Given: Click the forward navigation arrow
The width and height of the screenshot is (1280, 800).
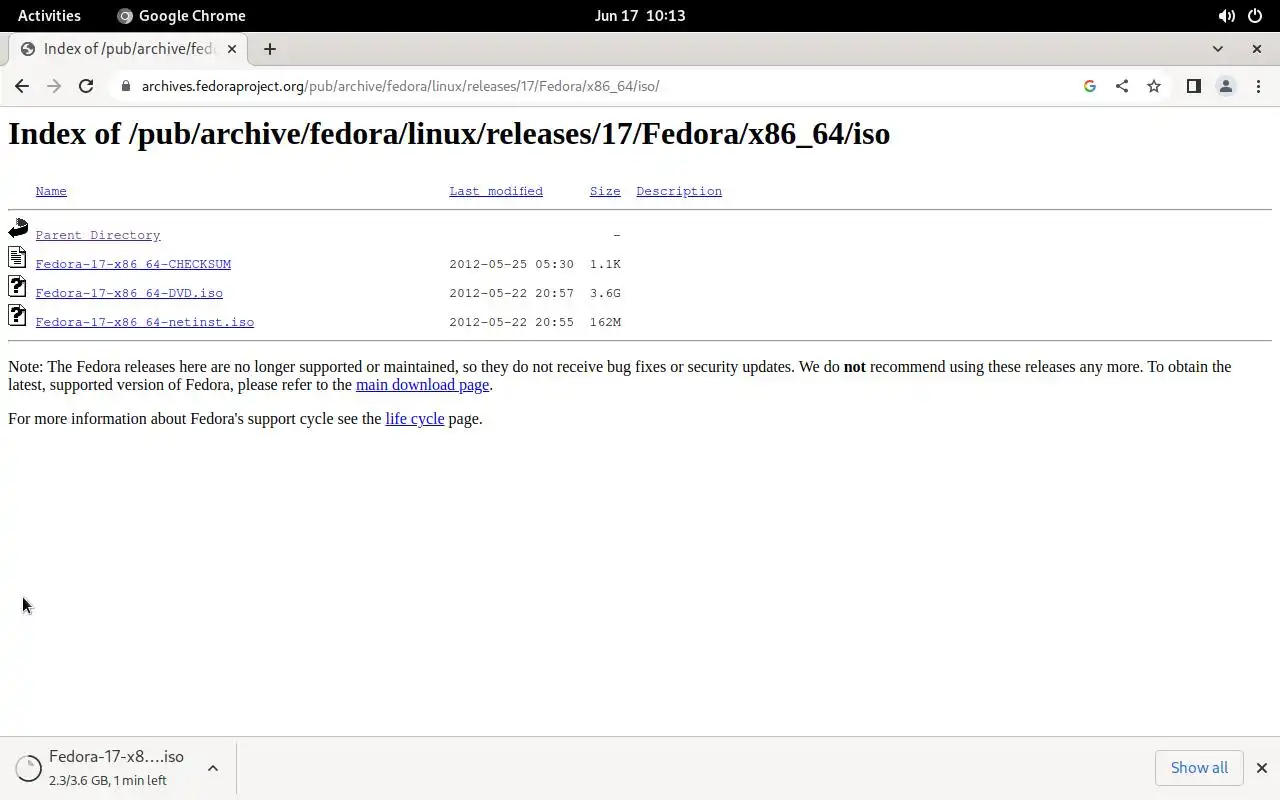Looking at the screenshot, I should coord(54,86).
